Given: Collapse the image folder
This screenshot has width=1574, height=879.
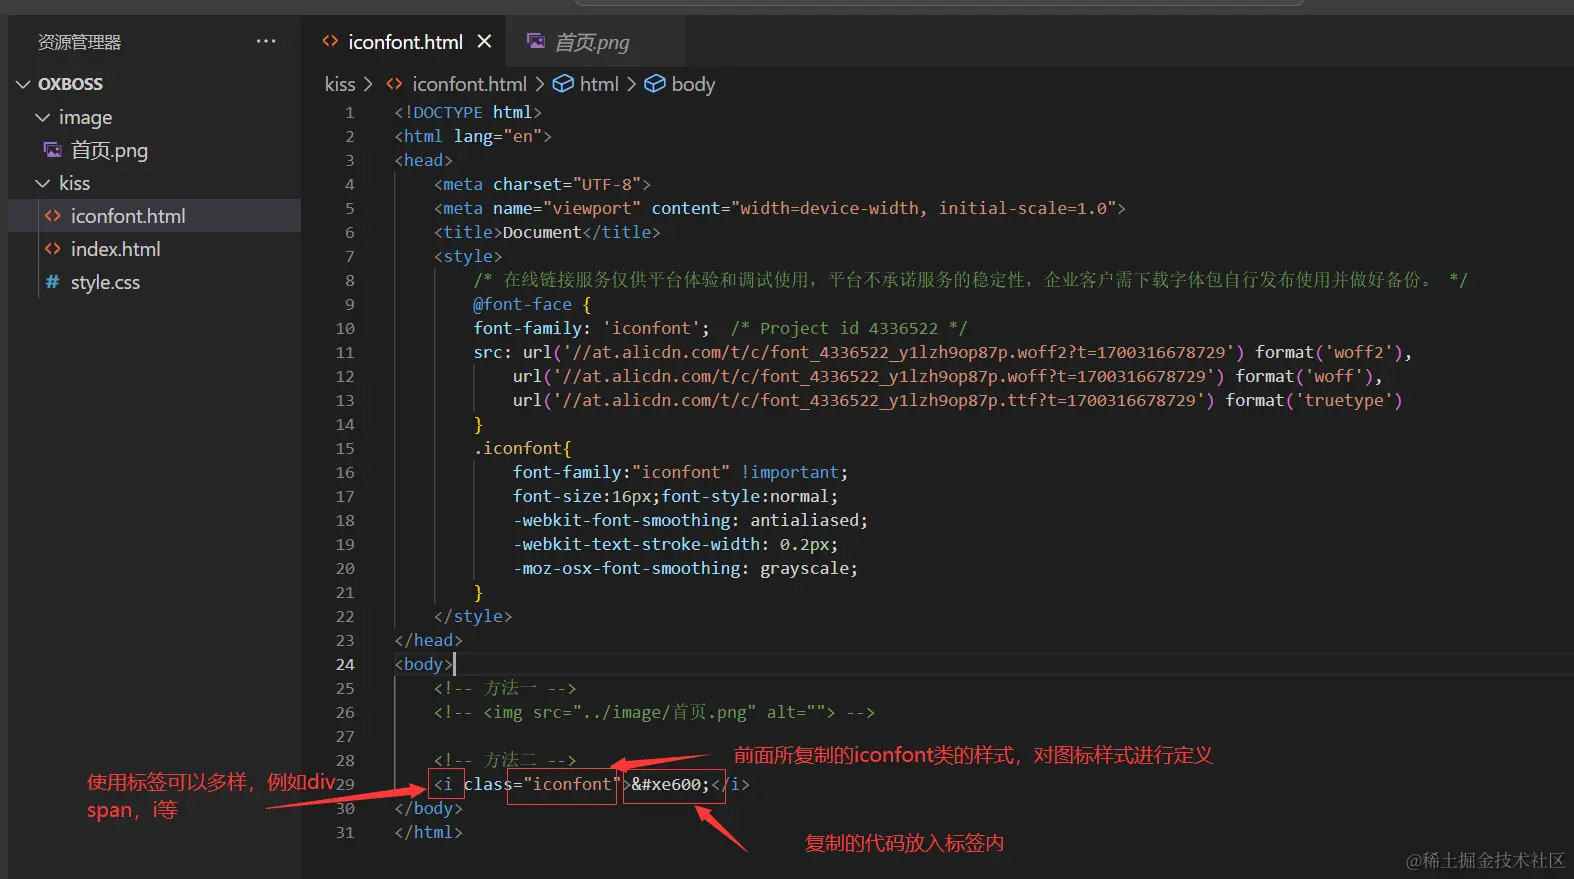Looking at the screenshot, I should [x=42, y=117].
